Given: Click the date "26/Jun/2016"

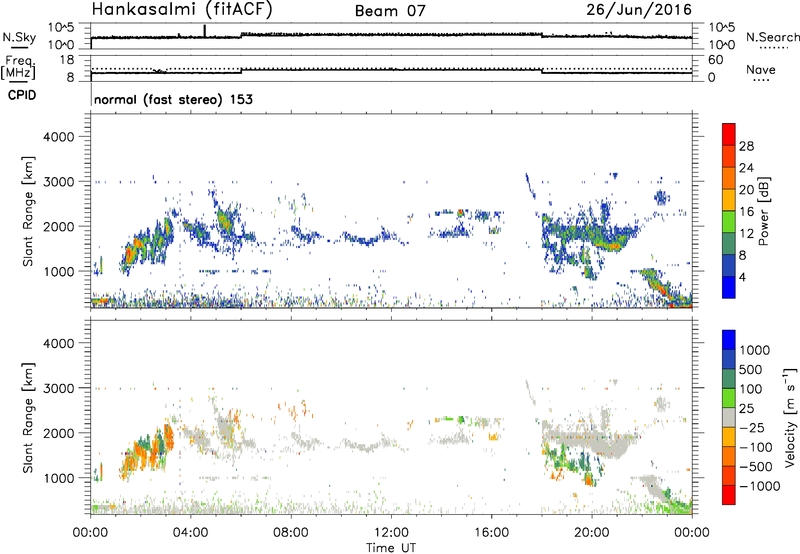Looking at the screenshot, I should click(639, 10).
